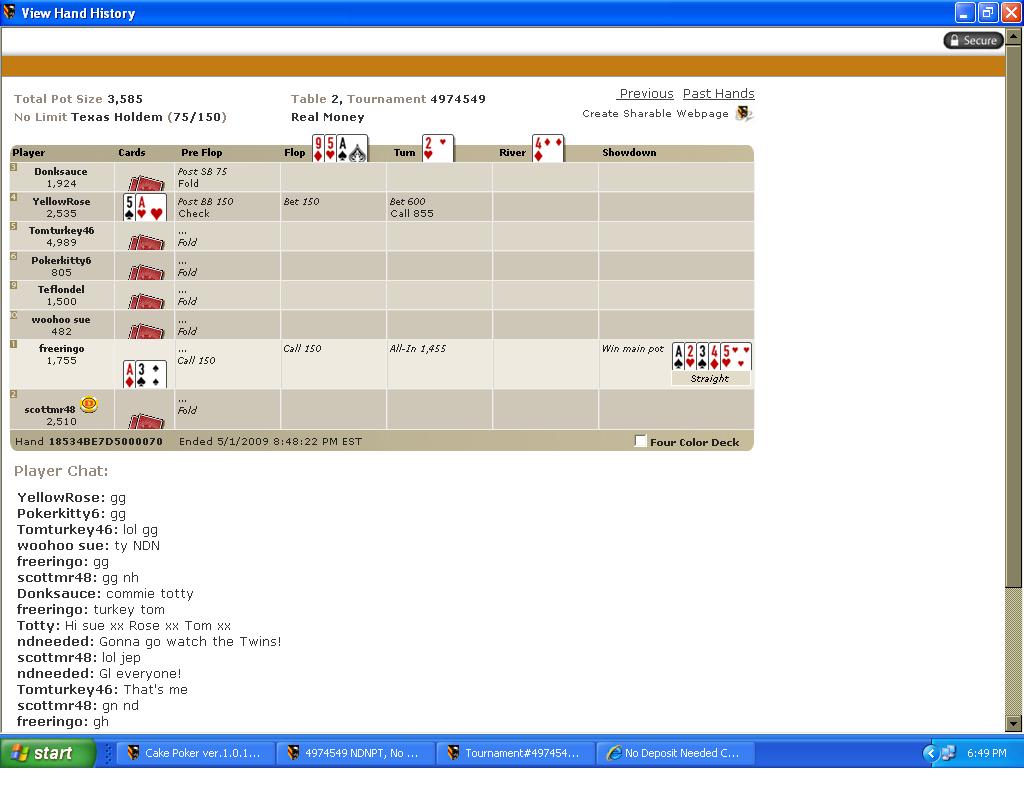Click the winning straight hand cards
The image size is (1024, 800).
pos(711,356)
